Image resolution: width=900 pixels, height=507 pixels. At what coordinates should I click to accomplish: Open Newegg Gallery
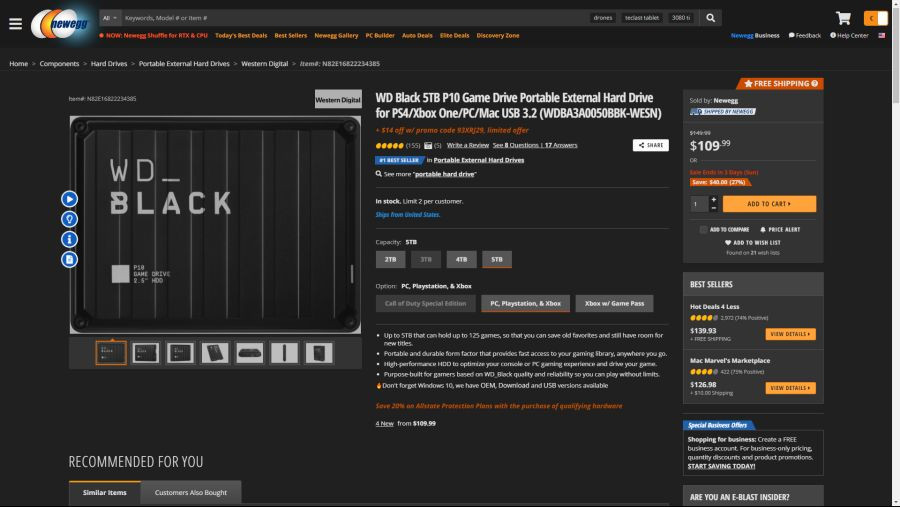tap(336, 36)
